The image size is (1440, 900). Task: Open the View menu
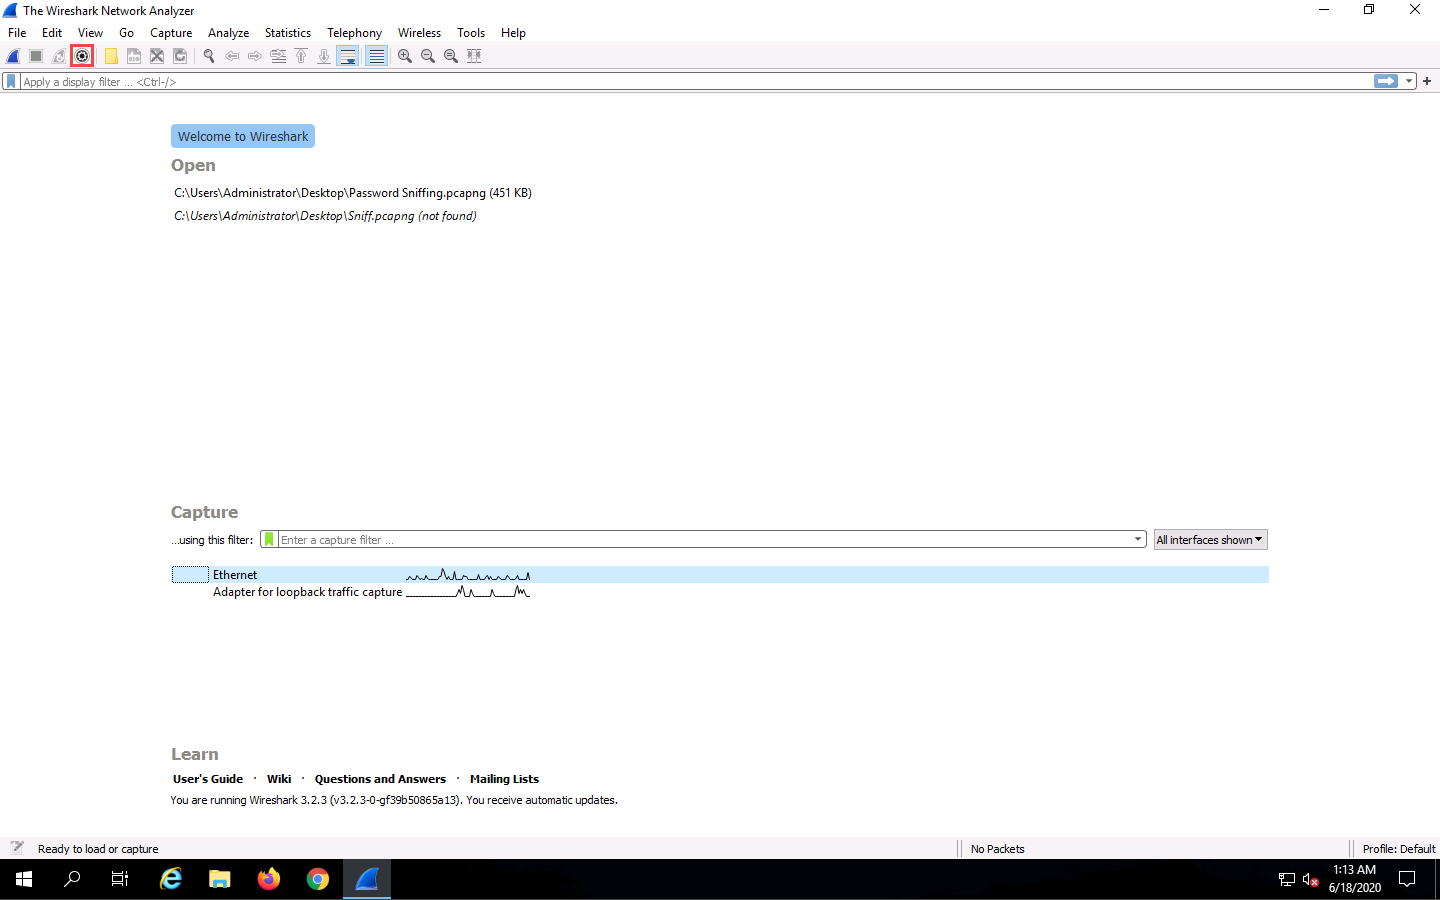(x=90, y=33)
